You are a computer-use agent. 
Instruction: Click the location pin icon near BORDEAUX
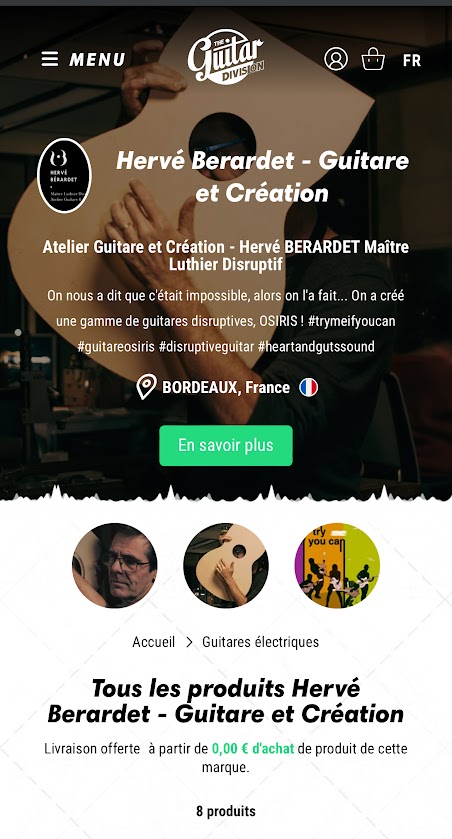[x=147, y=386]
